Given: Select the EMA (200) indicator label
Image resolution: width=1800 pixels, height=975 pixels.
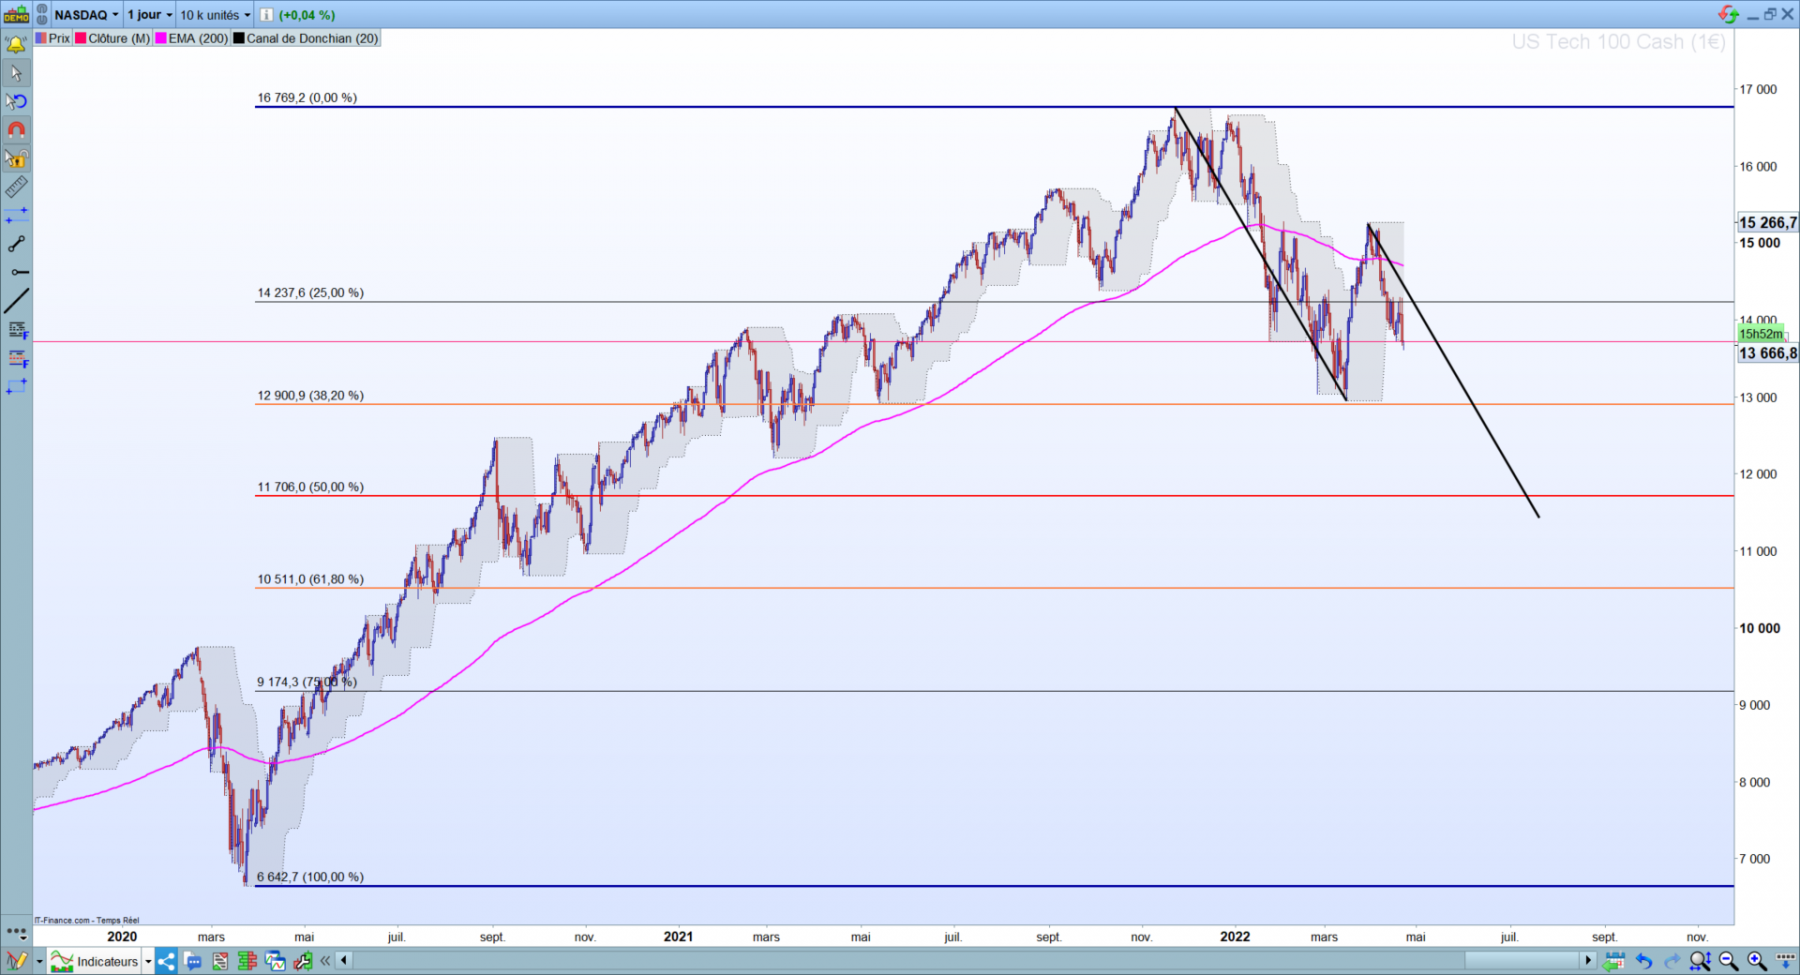Looking at the screenshot, I should (x=198, y=38).
